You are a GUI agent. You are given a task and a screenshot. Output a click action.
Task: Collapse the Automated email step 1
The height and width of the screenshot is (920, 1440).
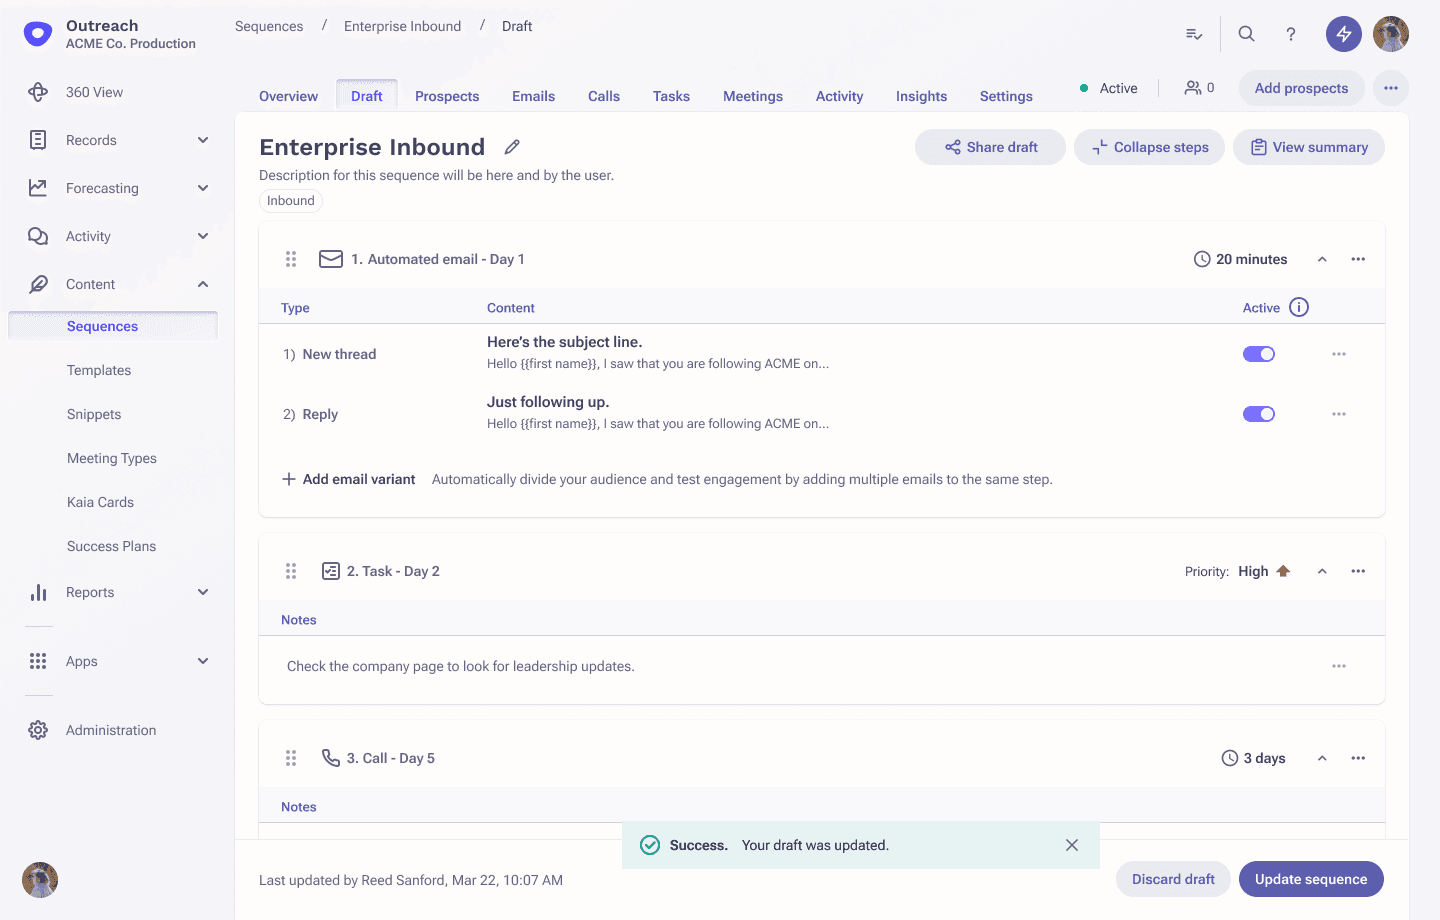click(1322, 259)
